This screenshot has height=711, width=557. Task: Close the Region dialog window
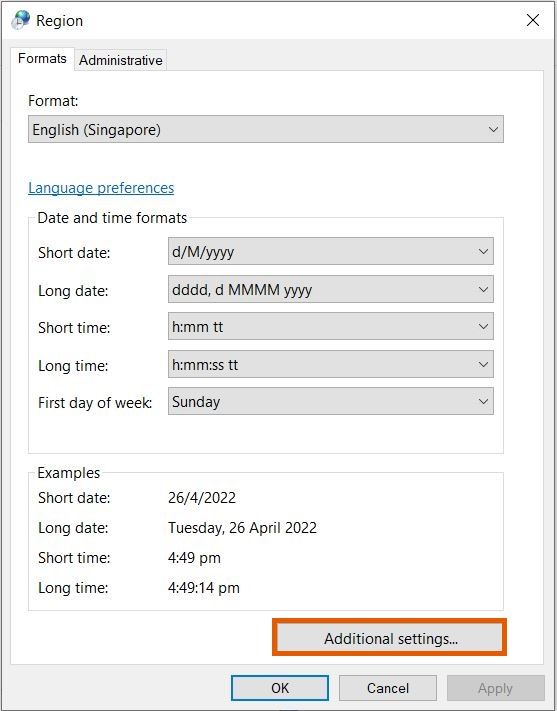[x=533, y=20]
